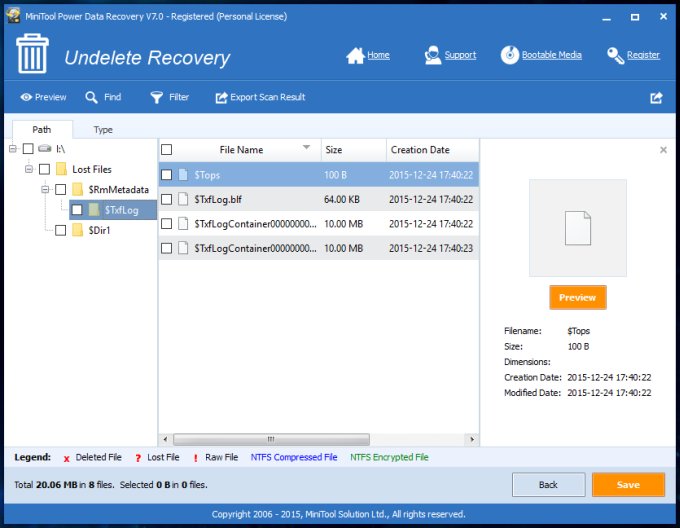This screenshot has height=528, width=680.
Task: Open the Bootable Media link
Action: [552, 55]
